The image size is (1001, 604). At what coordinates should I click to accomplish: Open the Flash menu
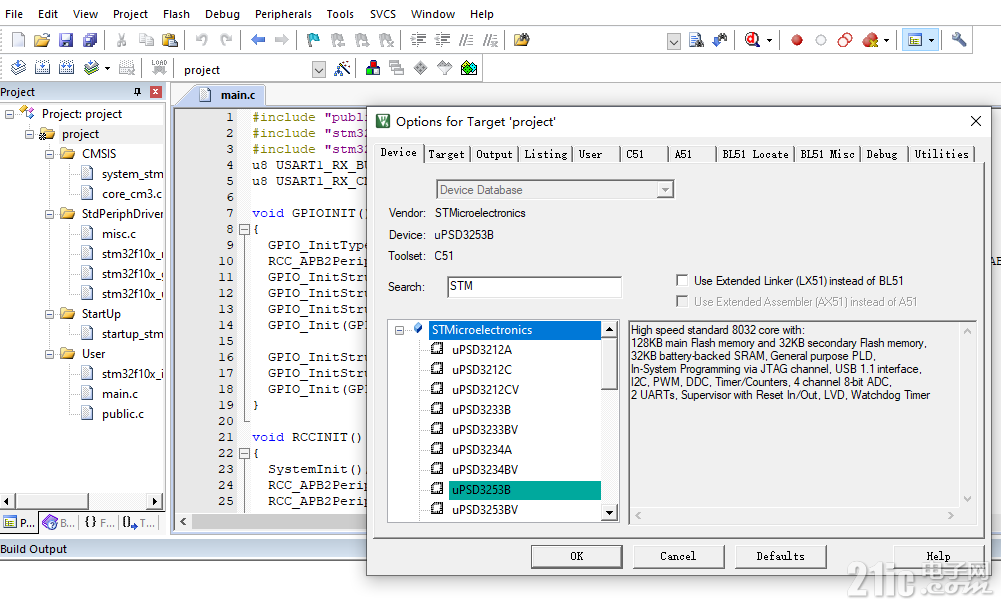coord(176,14)
